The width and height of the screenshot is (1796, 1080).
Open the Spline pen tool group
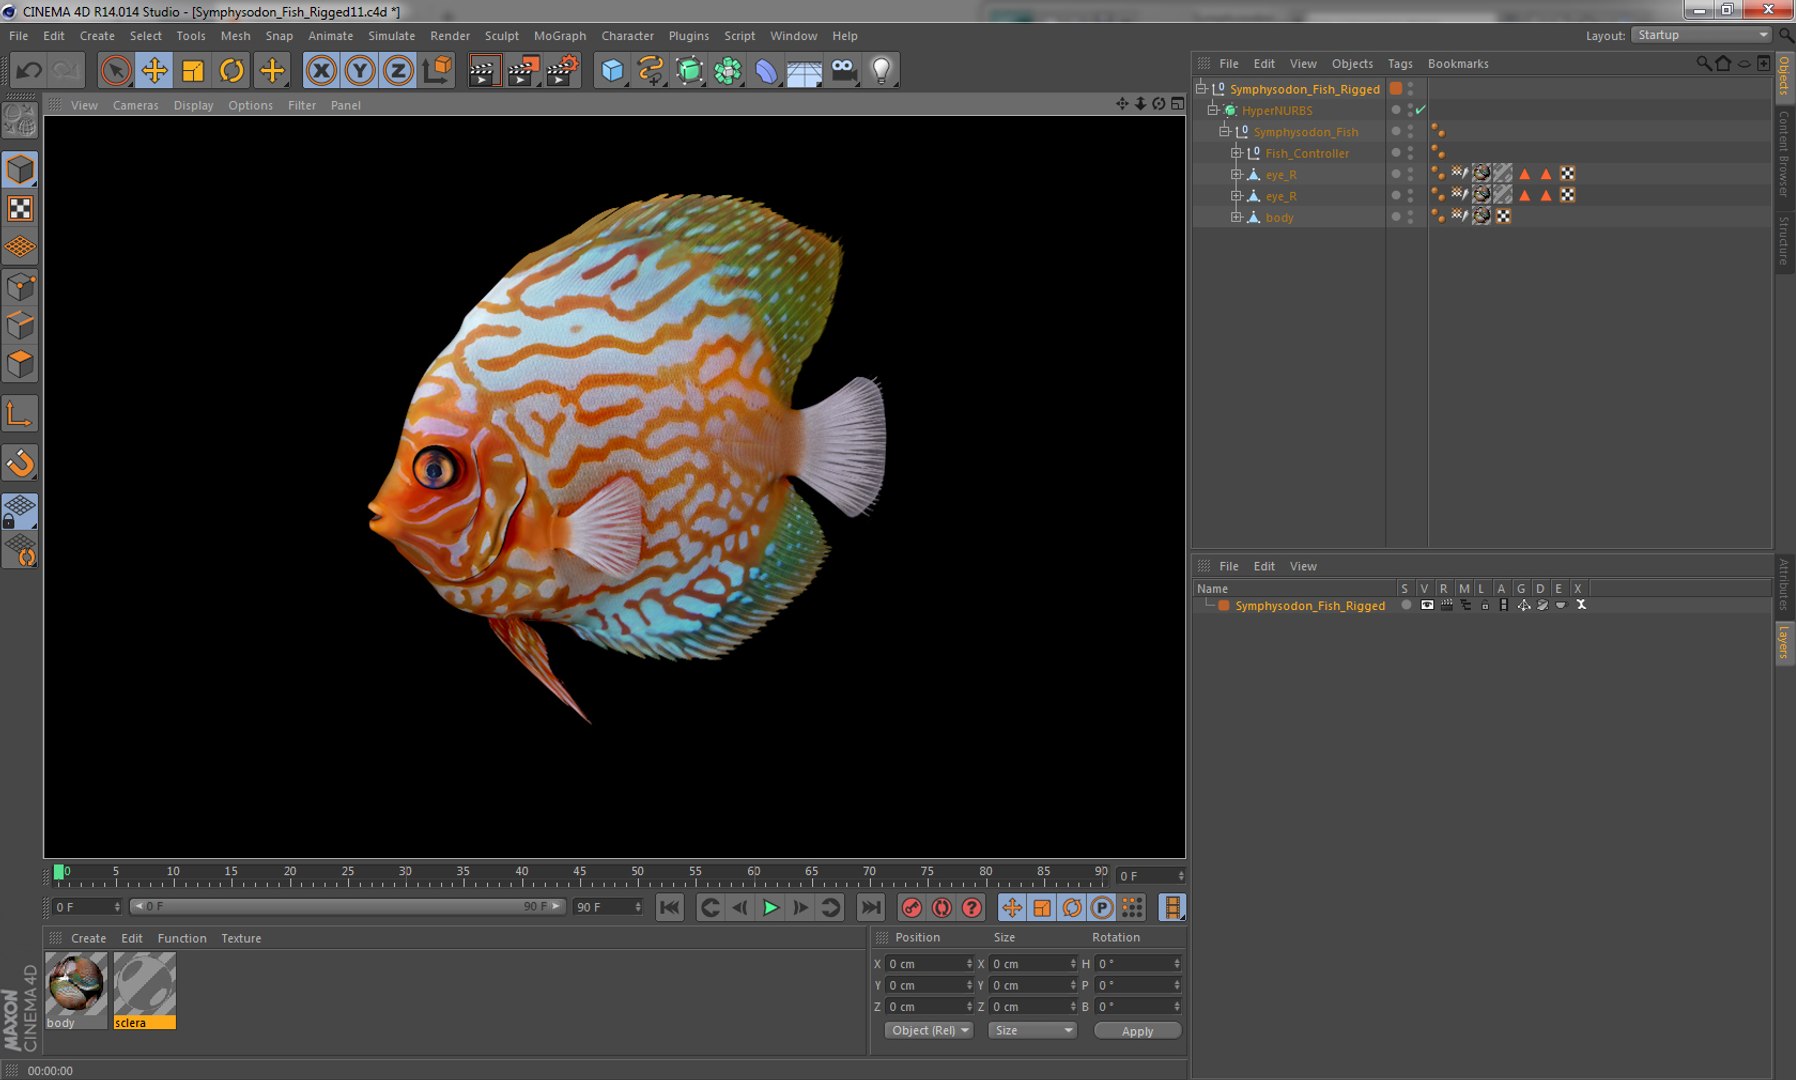pyautogui.click(x=650, y=70)
